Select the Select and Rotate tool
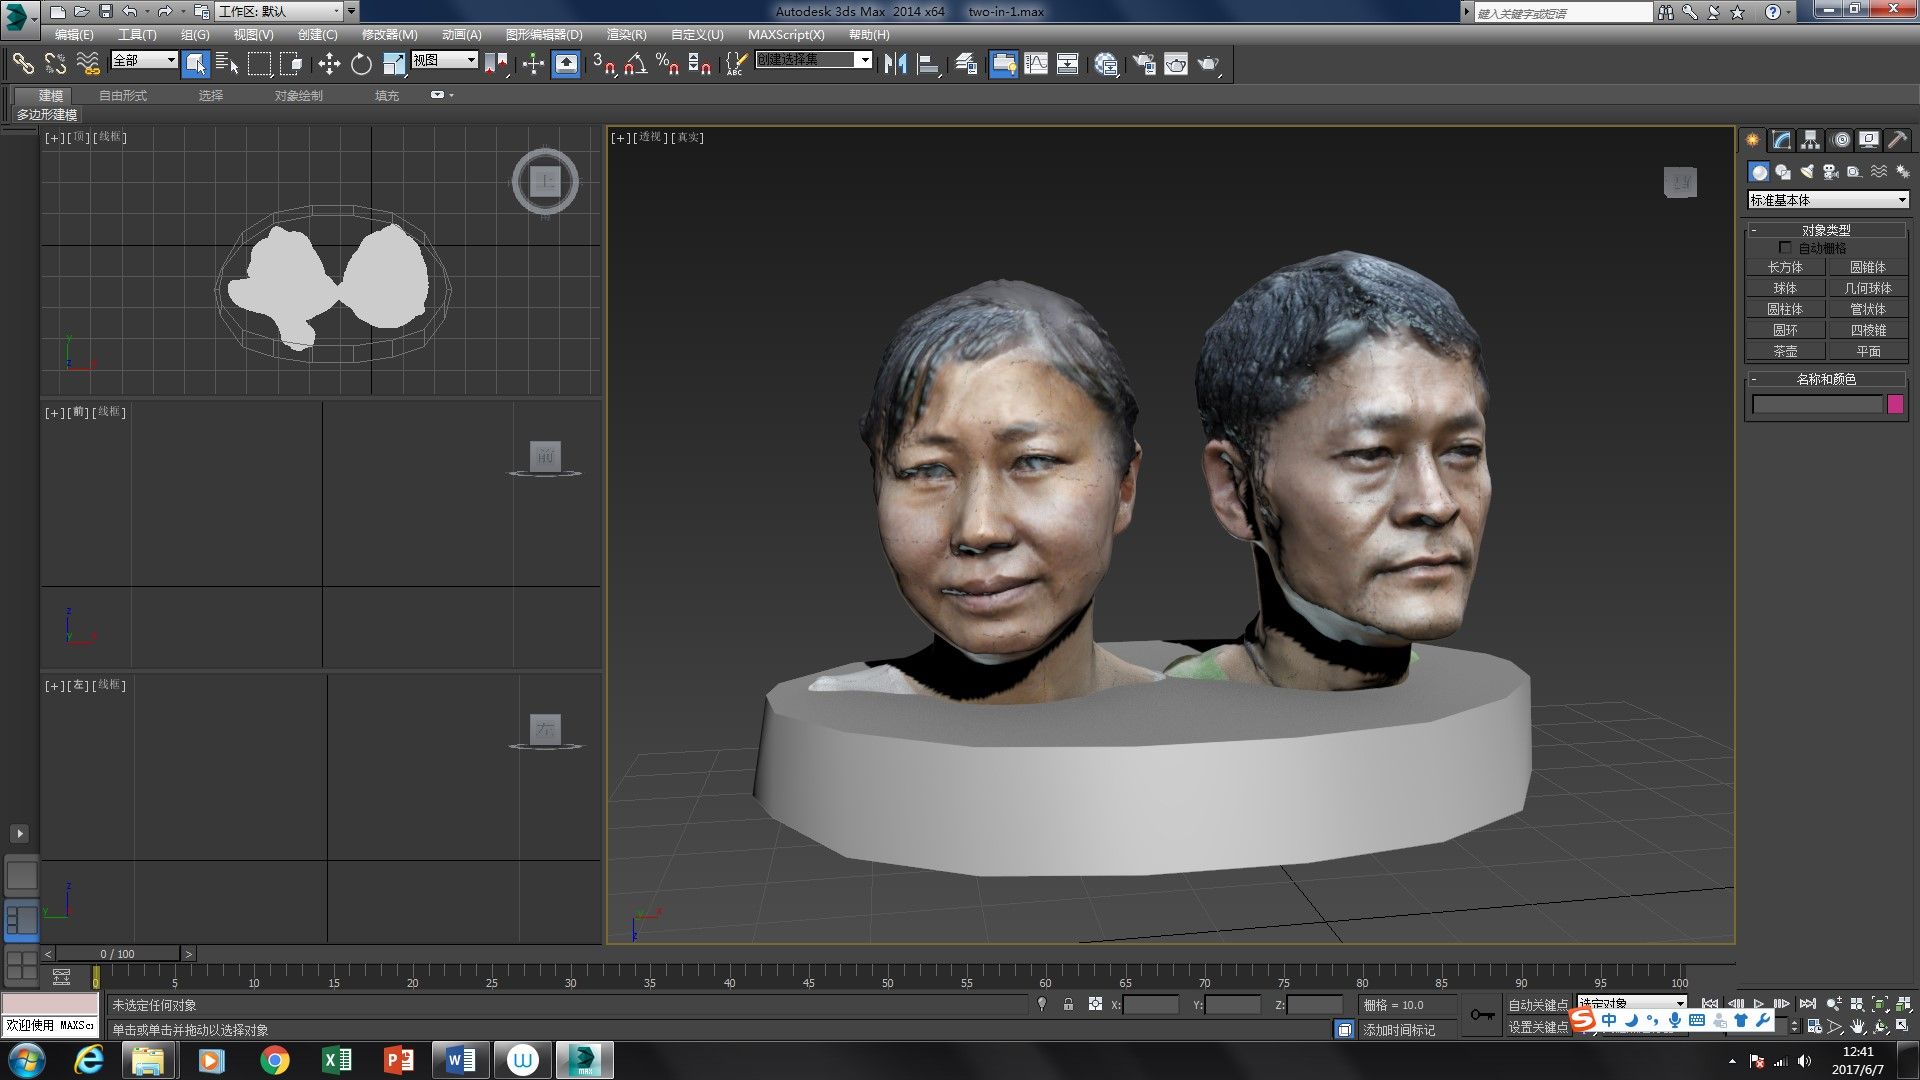 click(x=359, y=63)
